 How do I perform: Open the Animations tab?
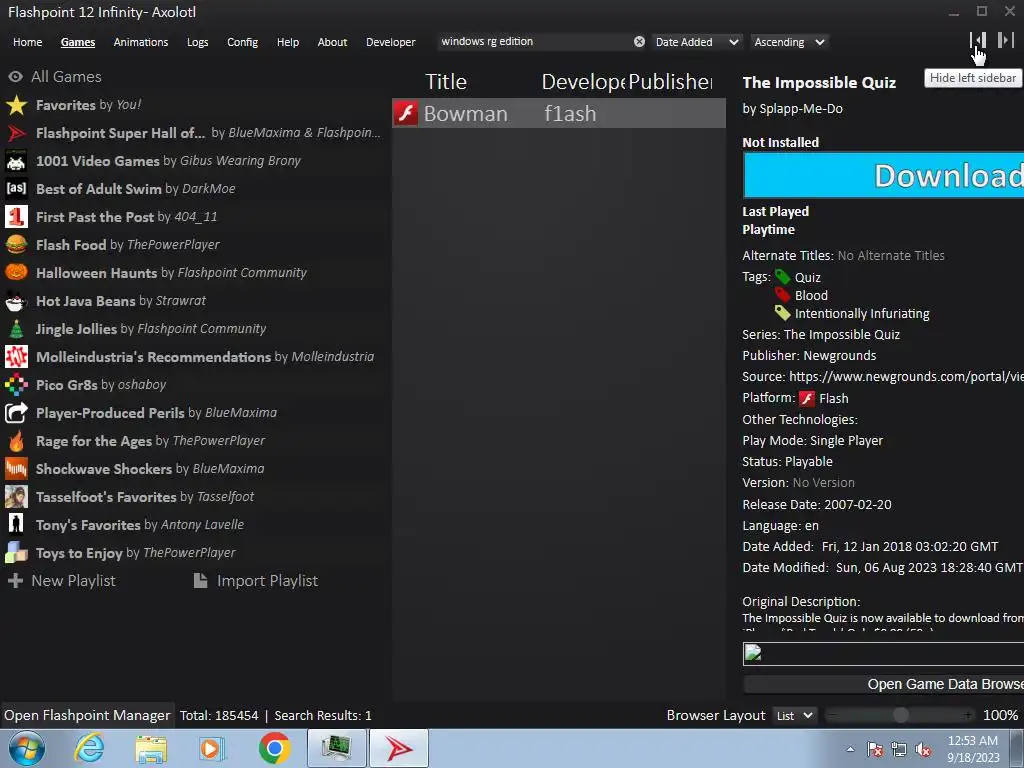pyautogui.click(x=140, y=42)
